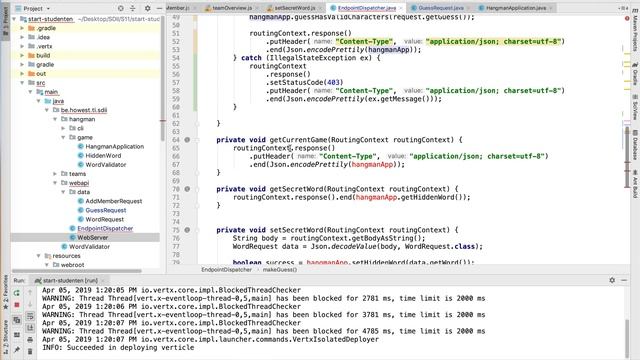Click the down stack trace arrow
Image resolution: width=640 pixels, height=360 pixels.
[x=30, y=304]
